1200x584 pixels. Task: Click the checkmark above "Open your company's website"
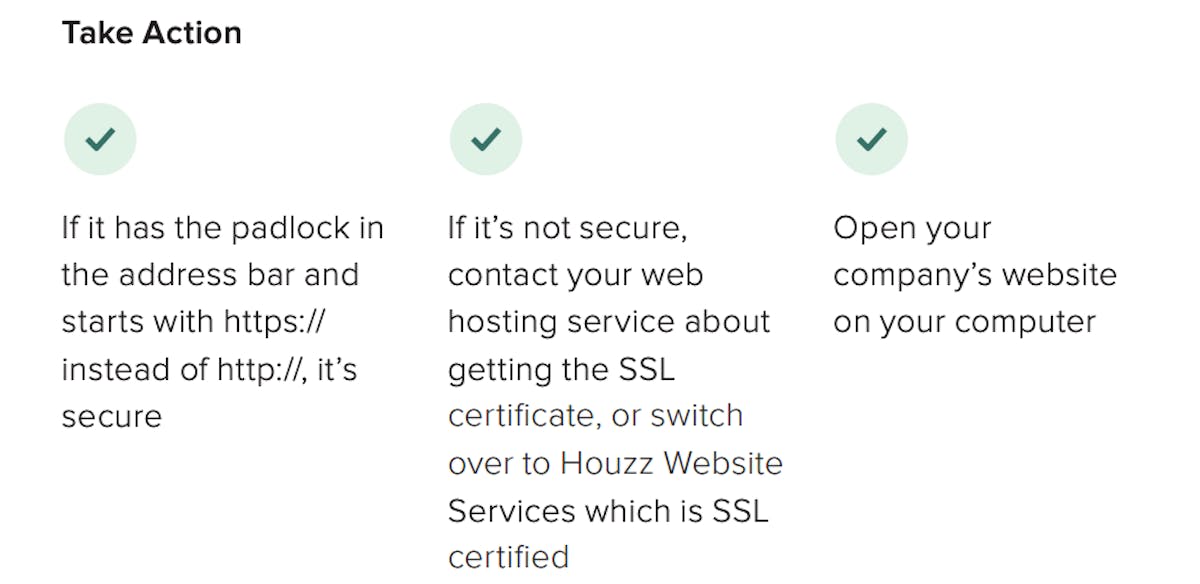[872, 139]
